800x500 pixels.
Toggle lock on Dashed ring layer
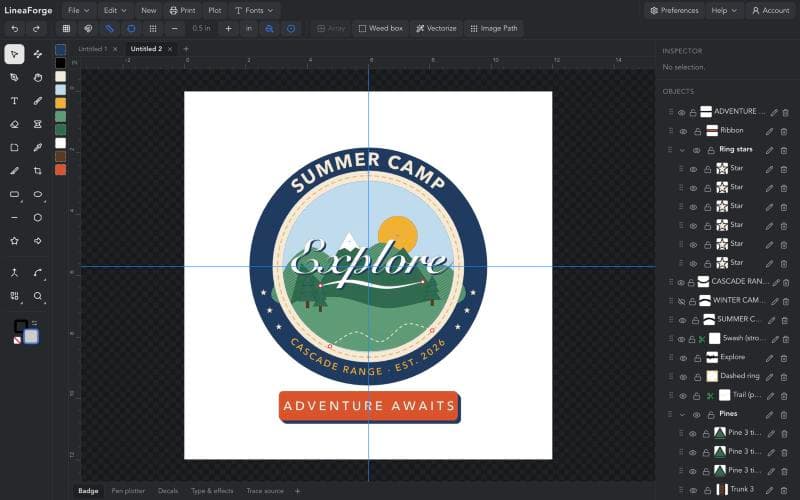[697, 377]
